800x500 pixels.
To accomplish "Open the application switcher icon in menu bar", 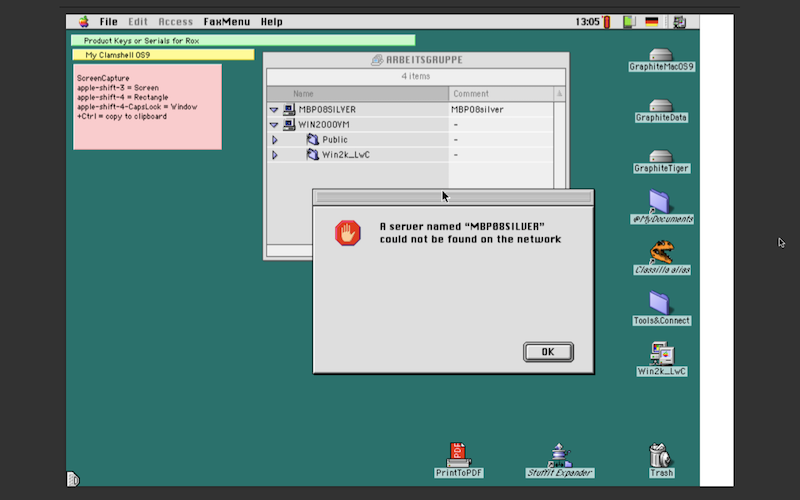I will (679, 21).
